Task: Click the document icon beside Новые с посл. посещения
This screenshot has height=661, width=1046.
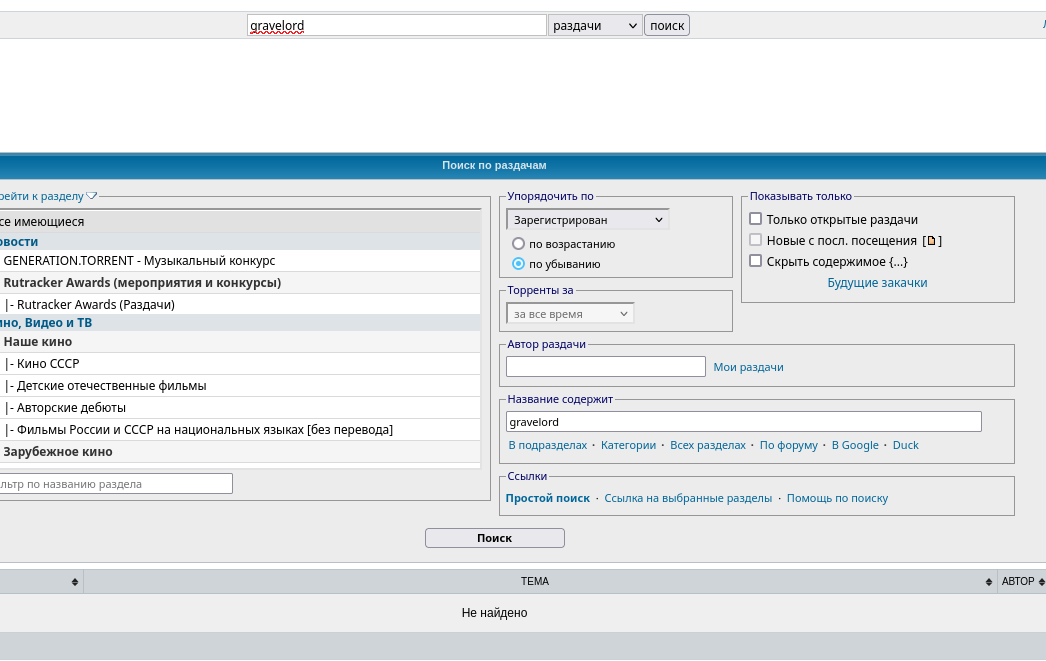Action: click(932, 241)
